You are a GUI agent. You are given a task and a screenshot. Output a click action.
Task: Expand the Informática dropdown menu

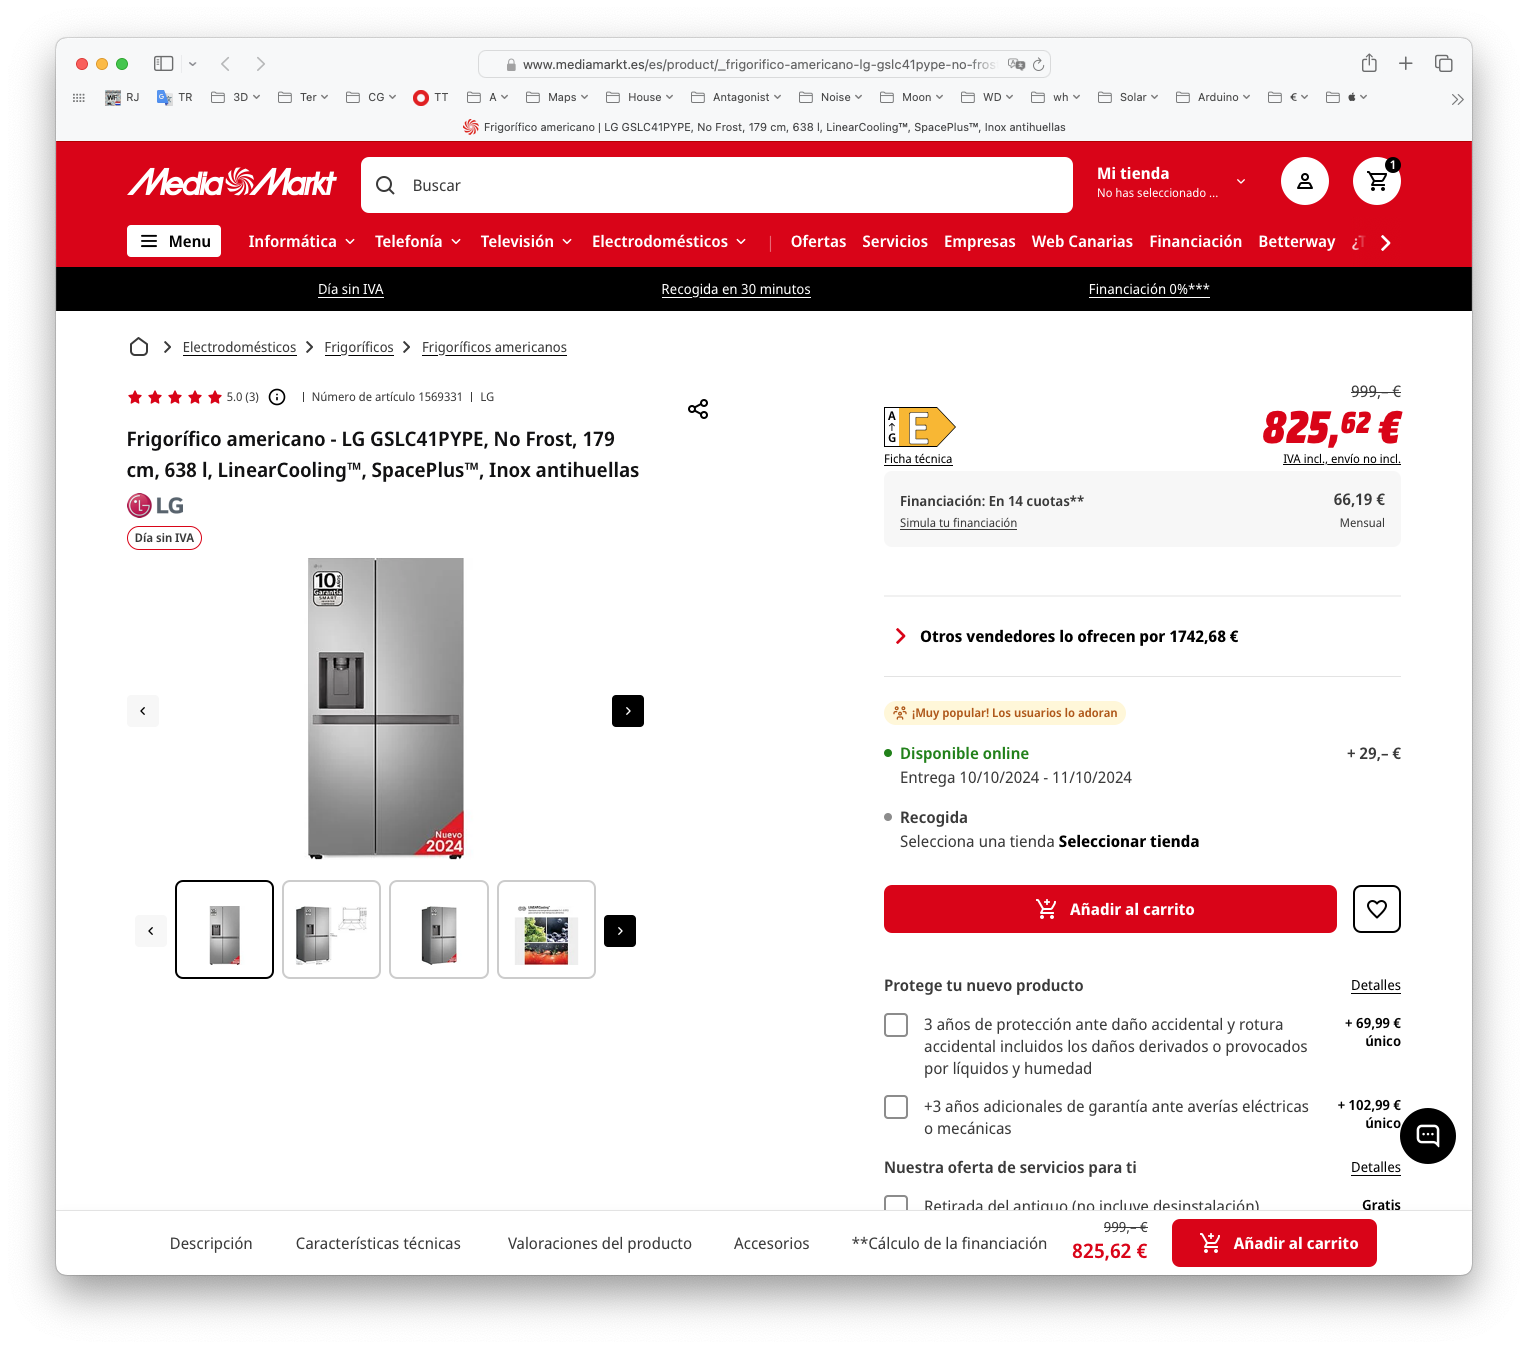[x=302, y=241]
